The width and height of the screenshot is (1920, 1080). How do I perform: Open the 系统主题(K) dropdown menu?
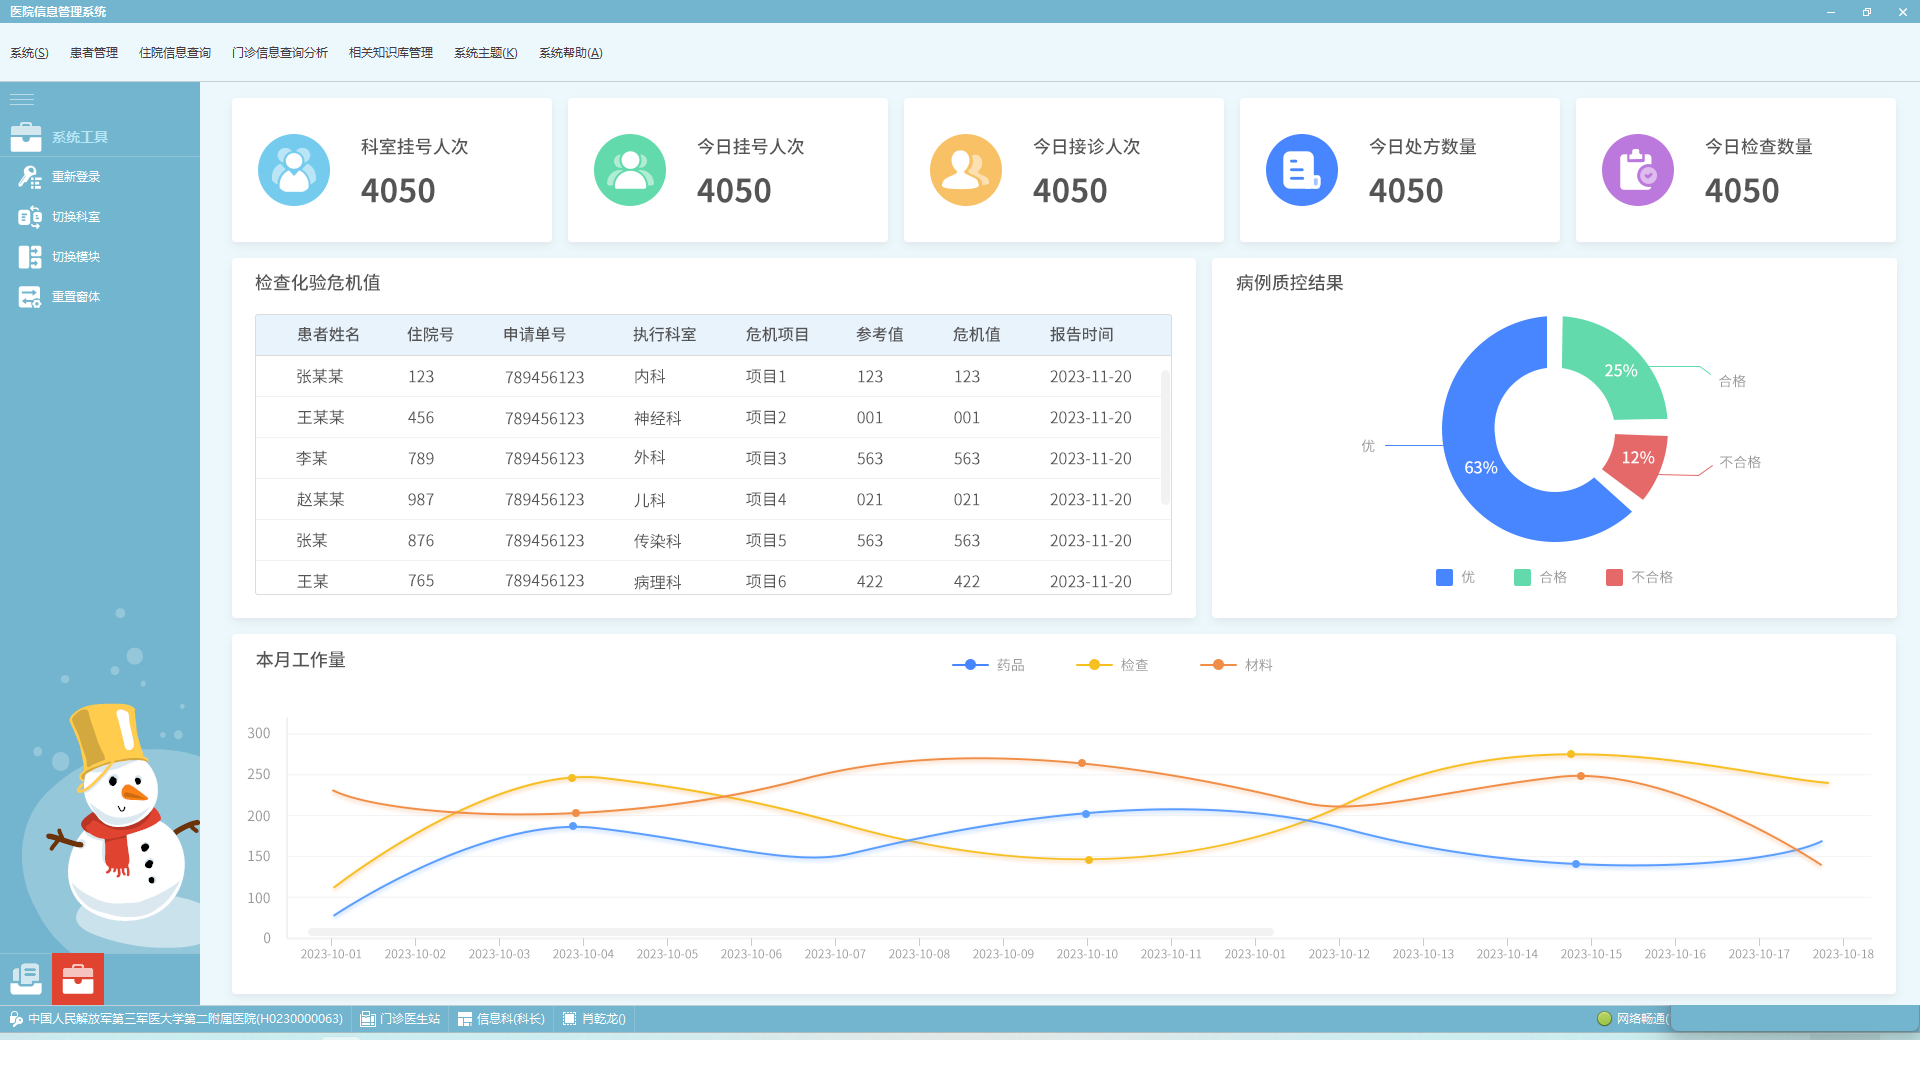485,53
